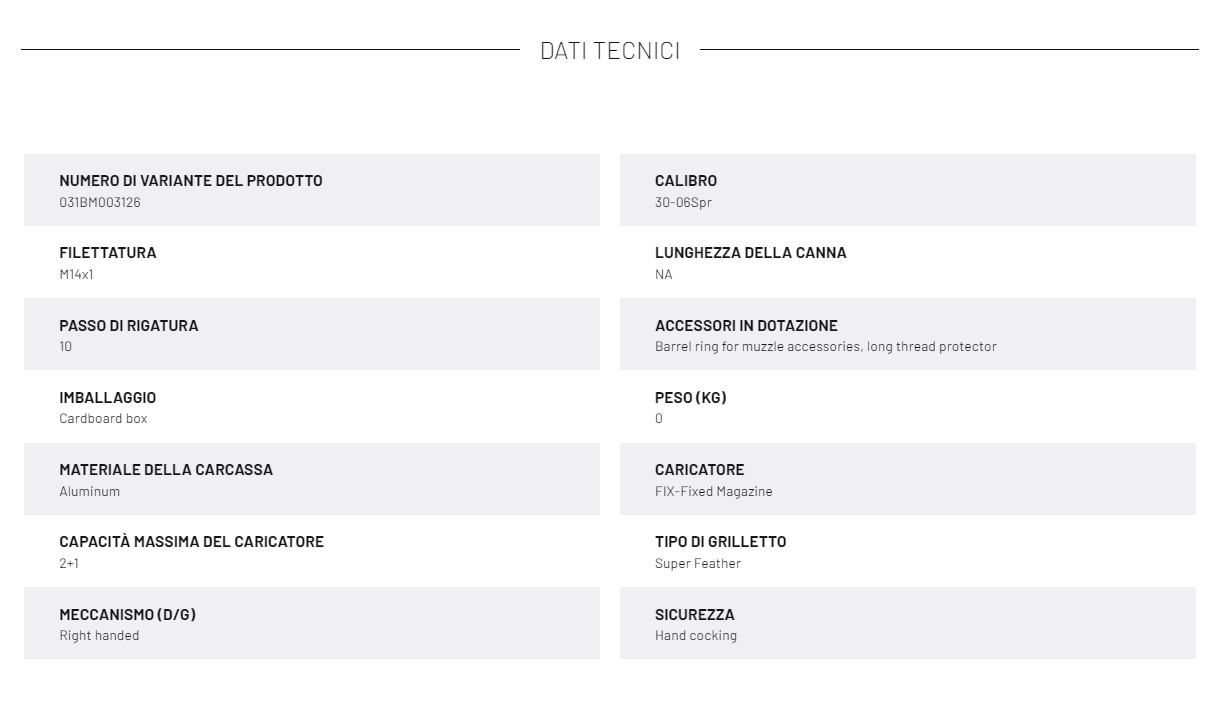The image size is (1215, 703).
Task: Click the CALIBRO label
Action: 686,181
